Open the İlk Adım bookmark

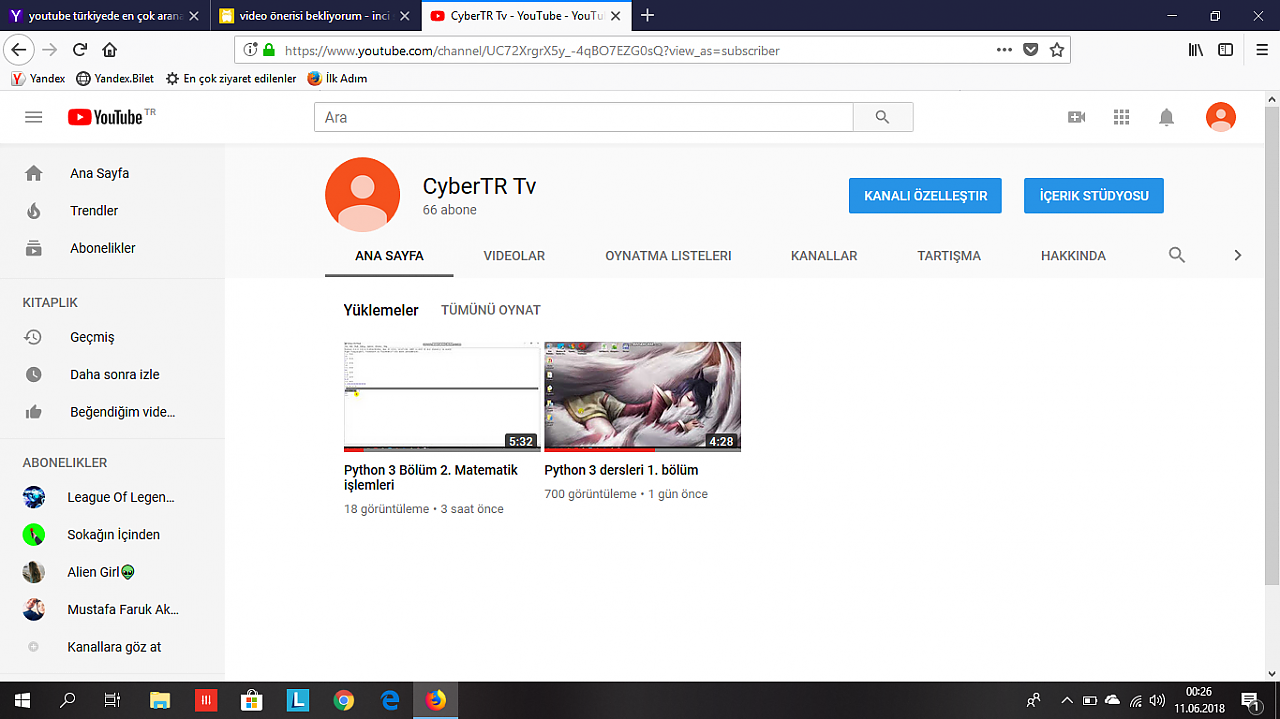(x=338, y=78)
